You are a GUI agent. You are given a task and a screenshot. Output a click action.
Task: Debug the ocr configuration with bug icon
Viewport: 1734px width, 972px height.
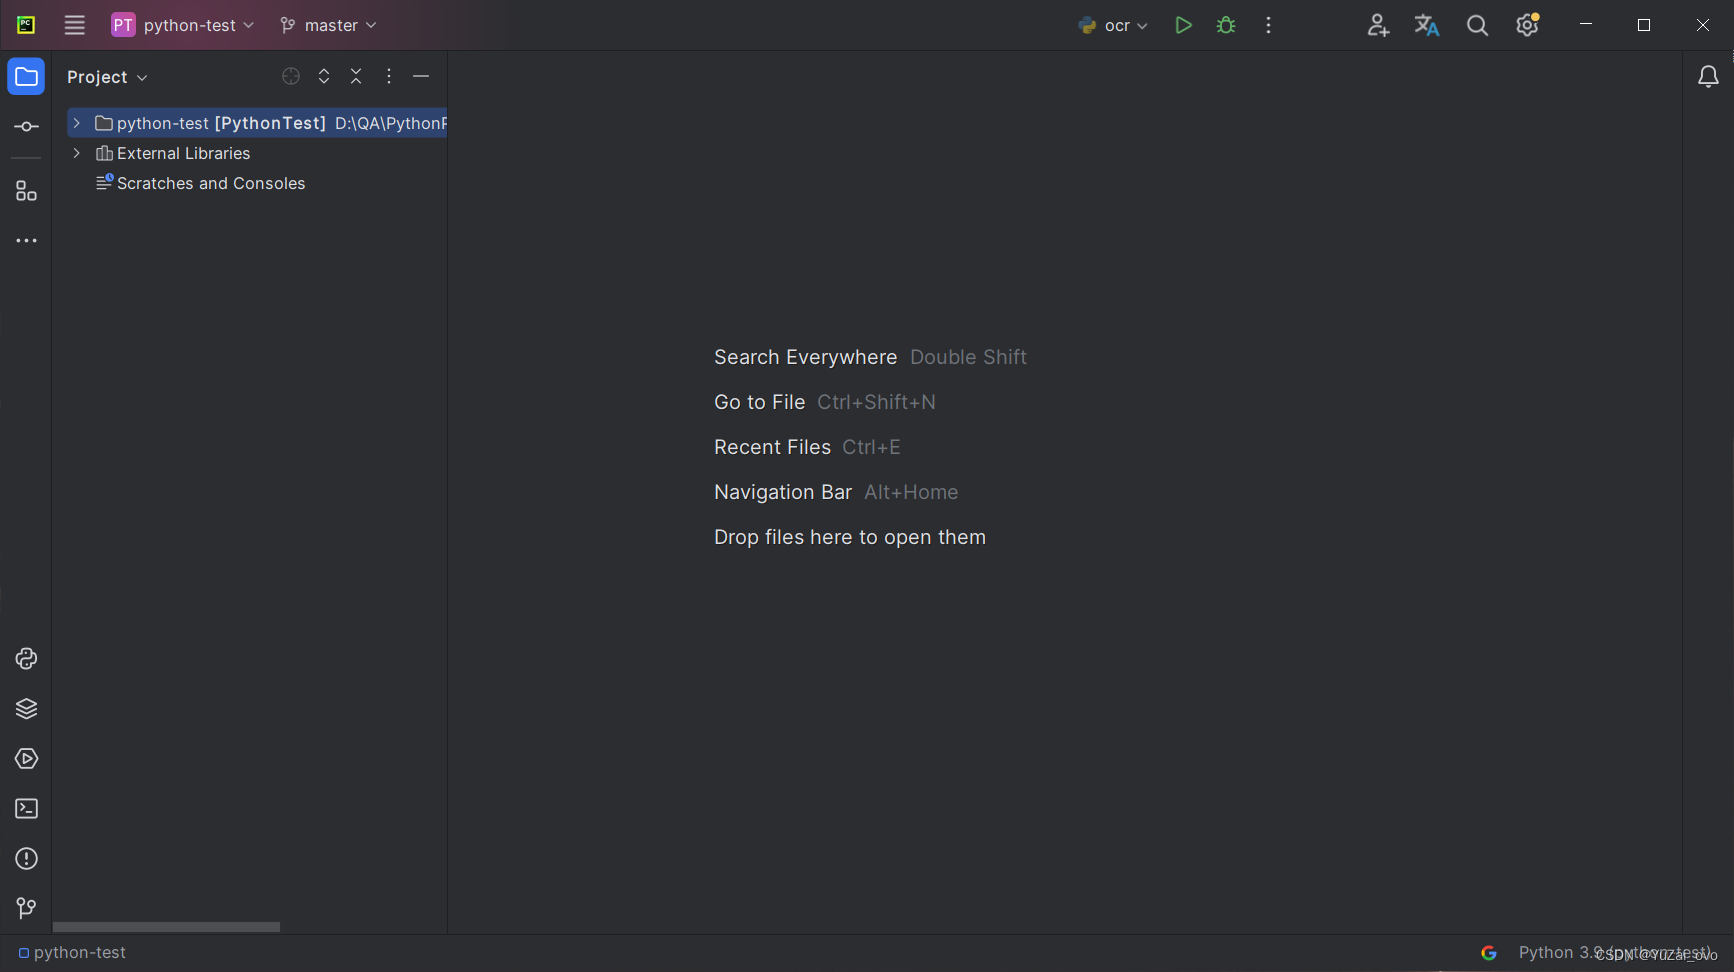(x=1226, y=25)
